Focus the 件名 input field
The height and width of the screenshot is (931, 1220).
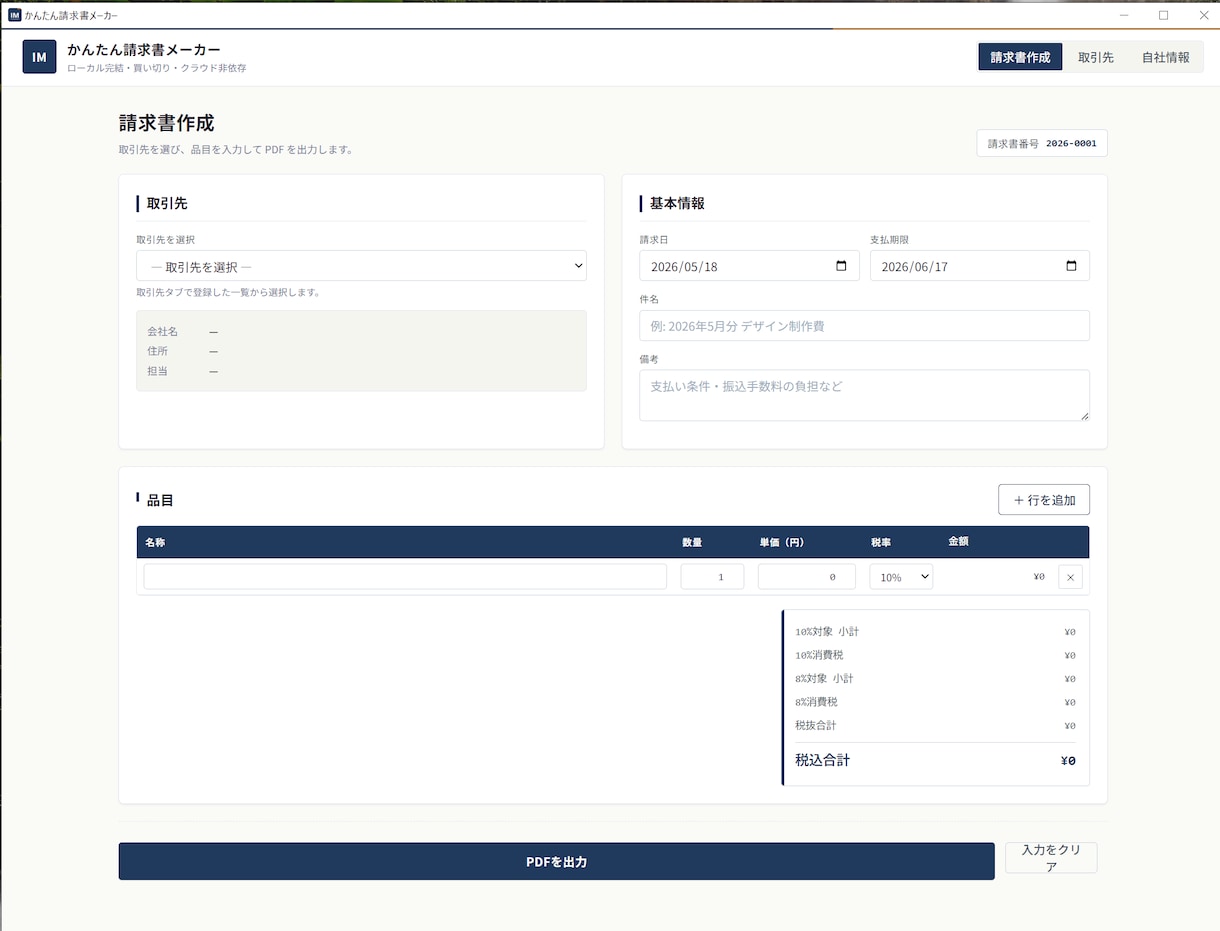tap(864, 326)
